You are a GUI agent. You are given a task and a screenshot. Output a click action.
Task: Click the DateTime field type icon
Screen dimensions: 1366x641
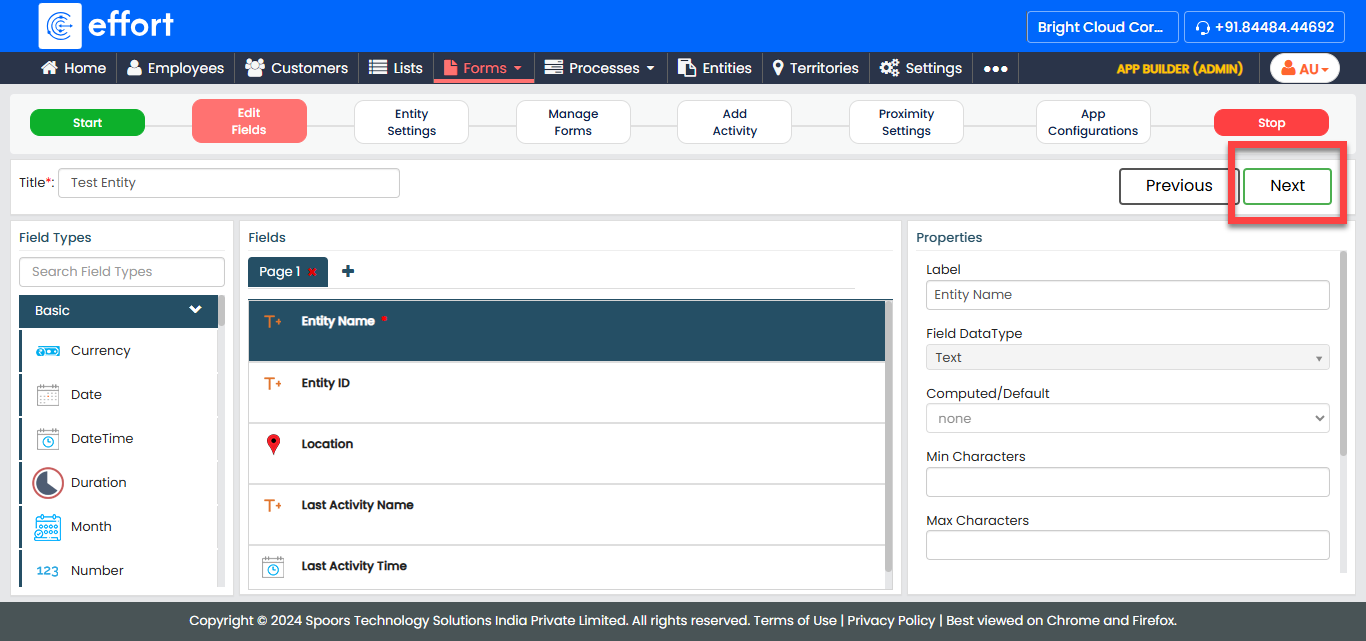point(47,439)
